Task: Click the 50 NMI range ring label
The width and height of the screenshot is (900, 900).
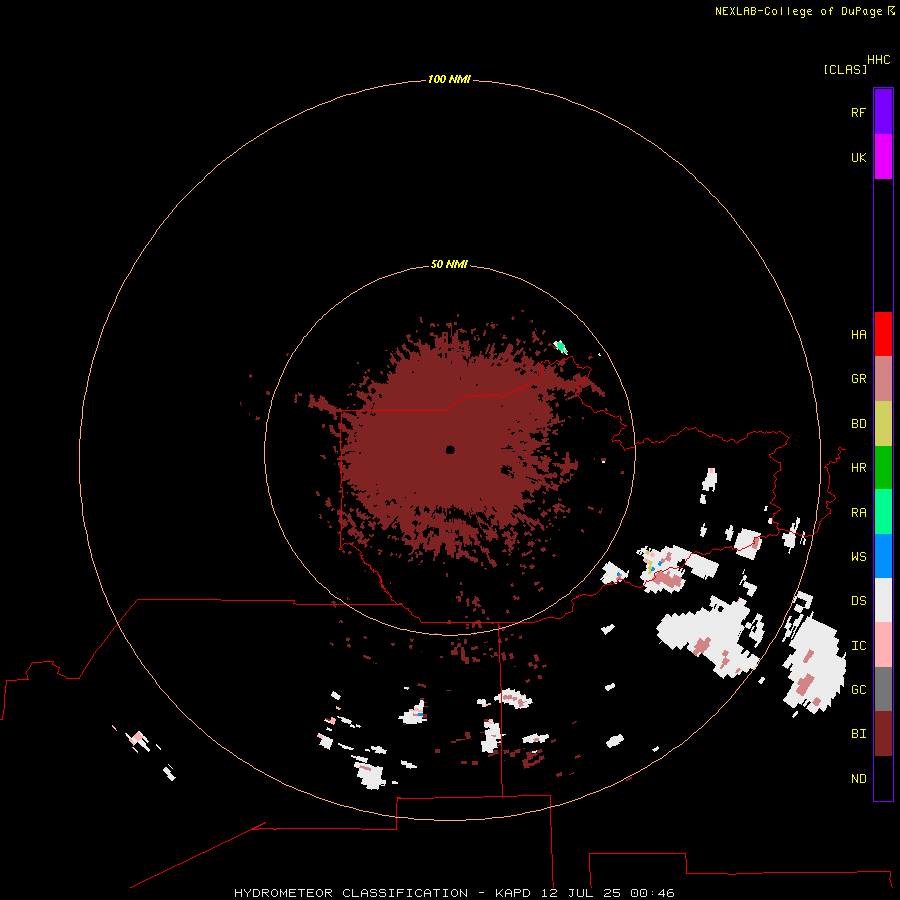Action: tap(449, 264)
